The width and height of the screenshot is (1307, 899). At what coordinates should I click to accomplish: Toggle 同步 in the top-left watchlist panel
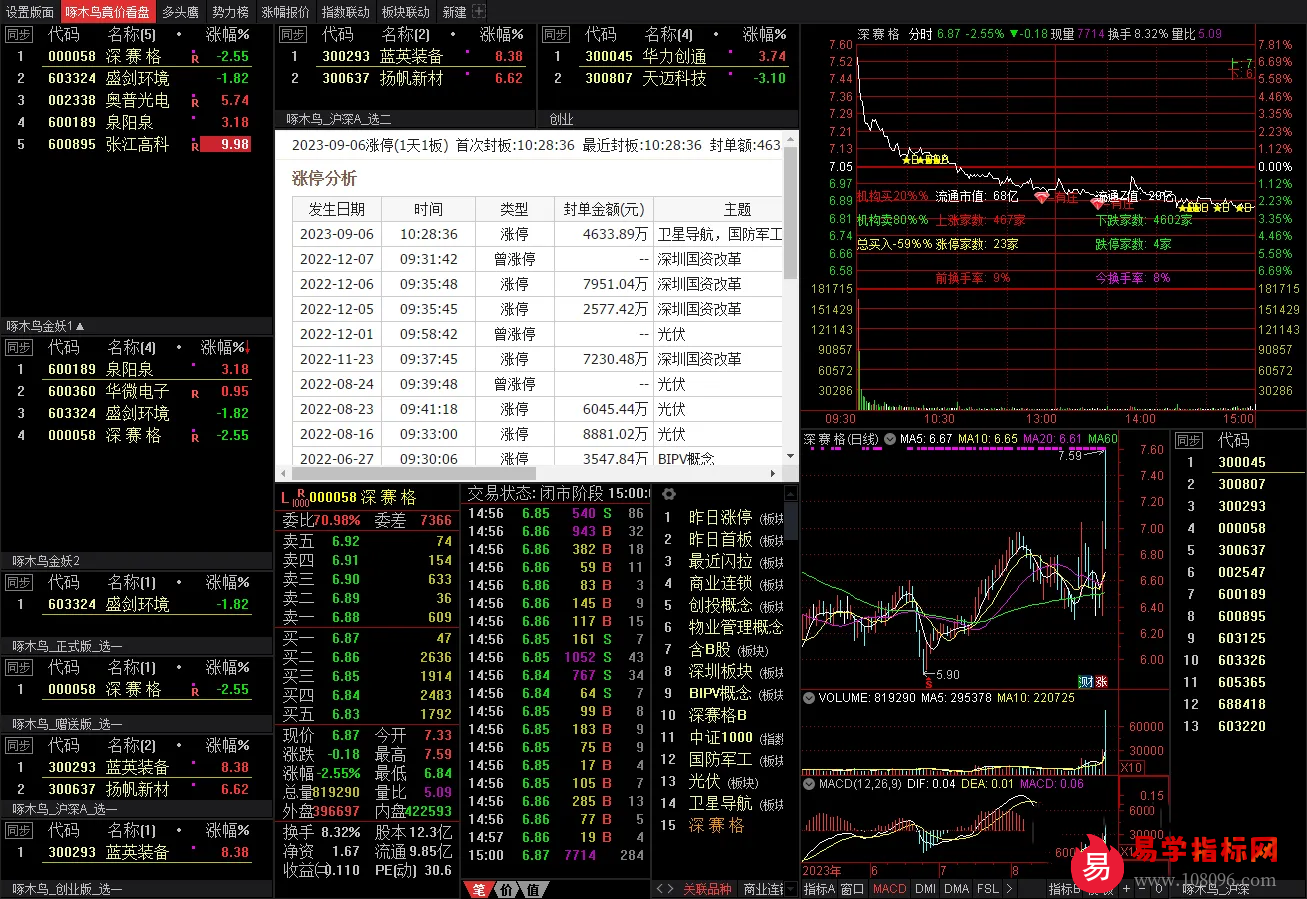click(x=18, y=35)
